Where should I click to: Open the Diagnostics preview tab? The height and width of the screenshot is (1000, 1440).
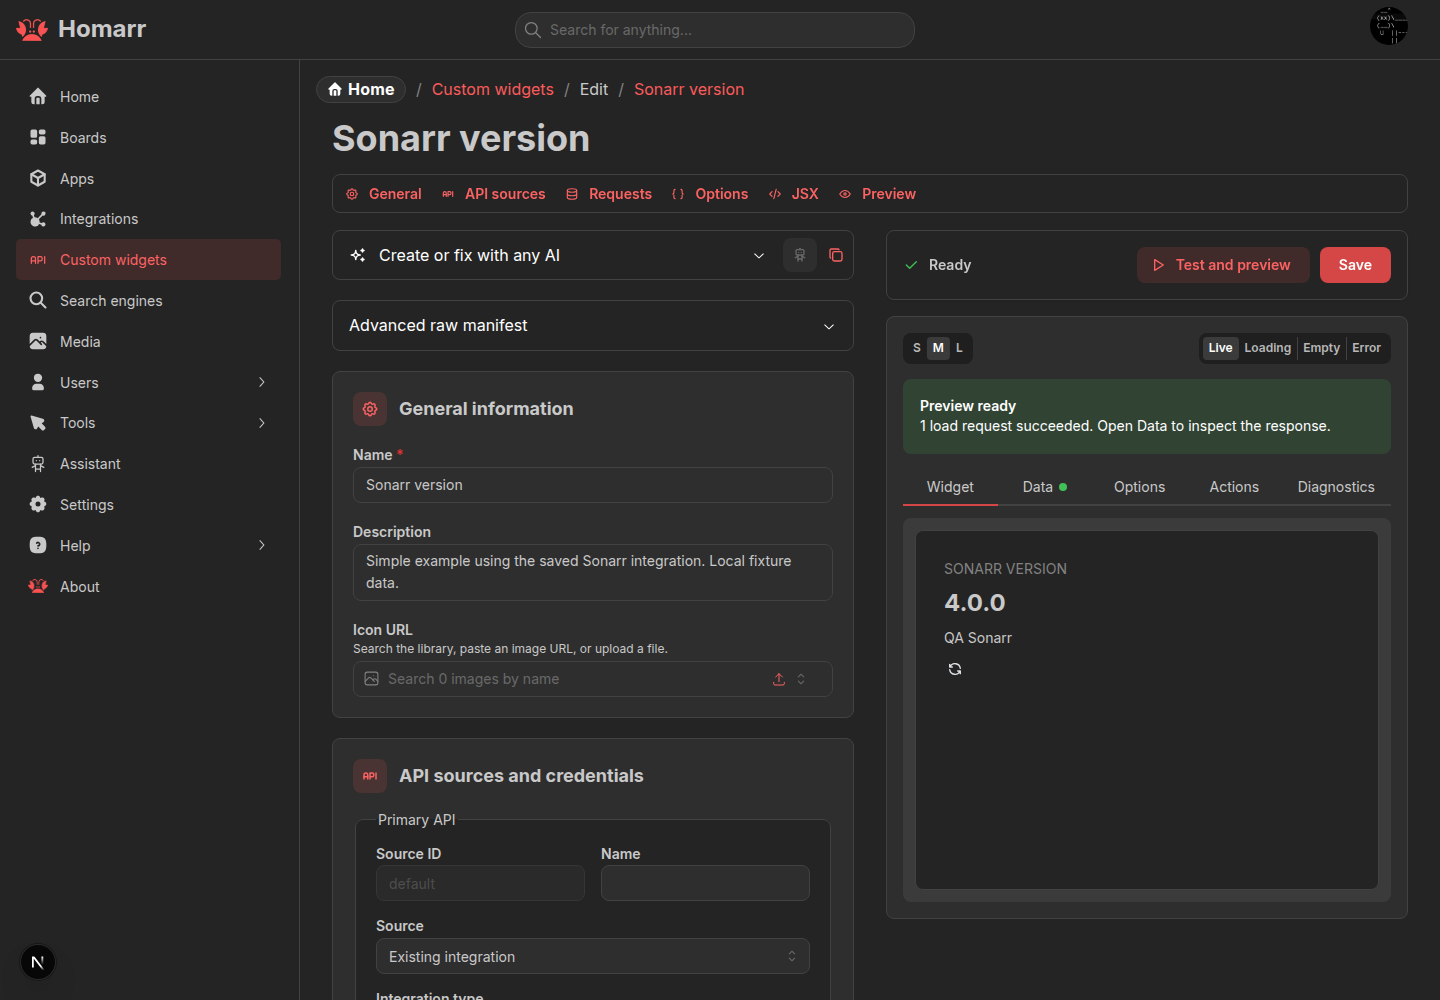[1336, 487]
